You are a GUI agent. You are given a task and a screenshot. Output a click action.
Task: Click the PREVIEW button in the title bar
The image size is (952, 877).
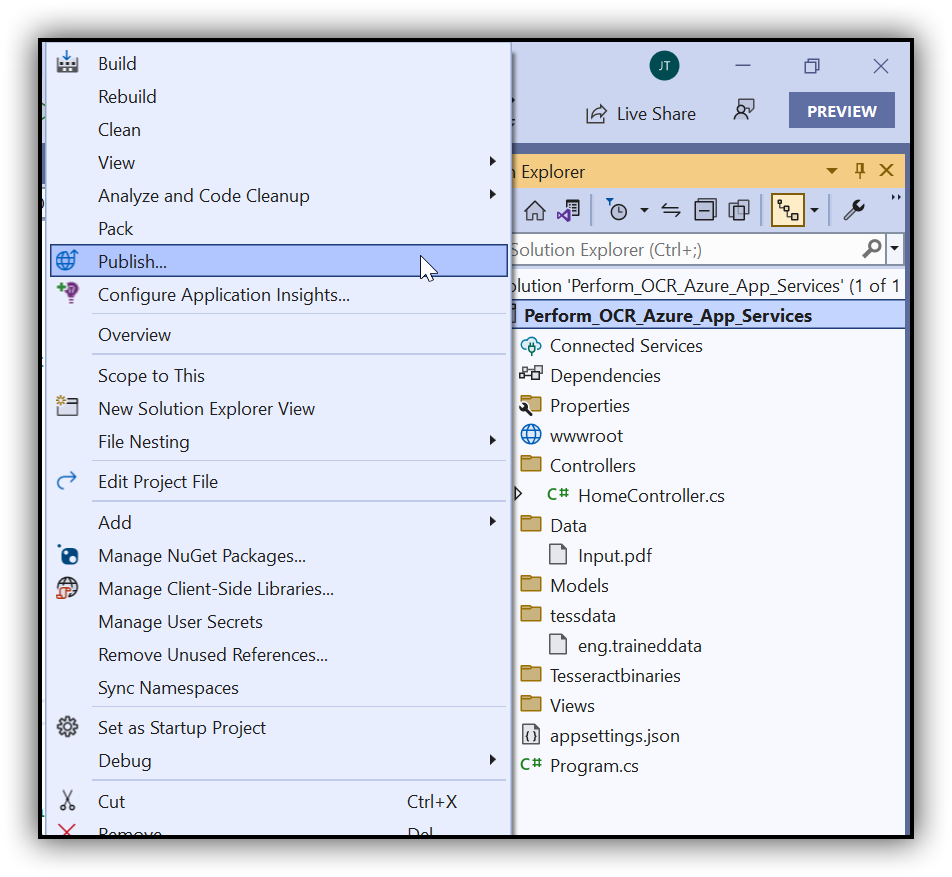[841, 109]
